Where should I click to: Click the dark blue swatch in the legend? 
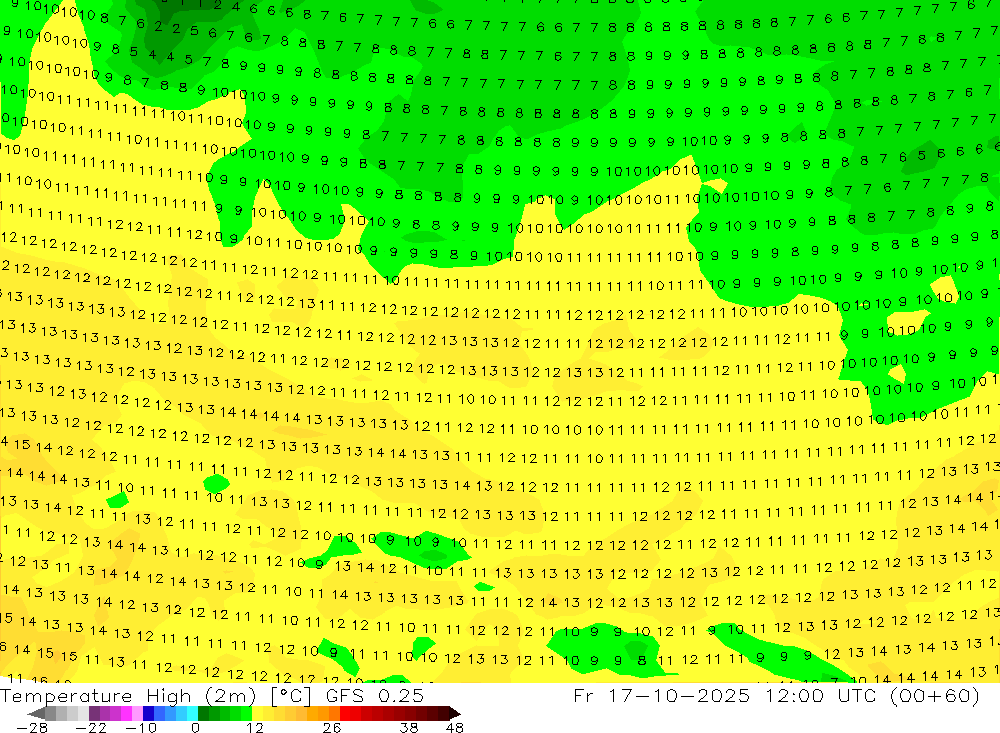(x=148, y=713)
